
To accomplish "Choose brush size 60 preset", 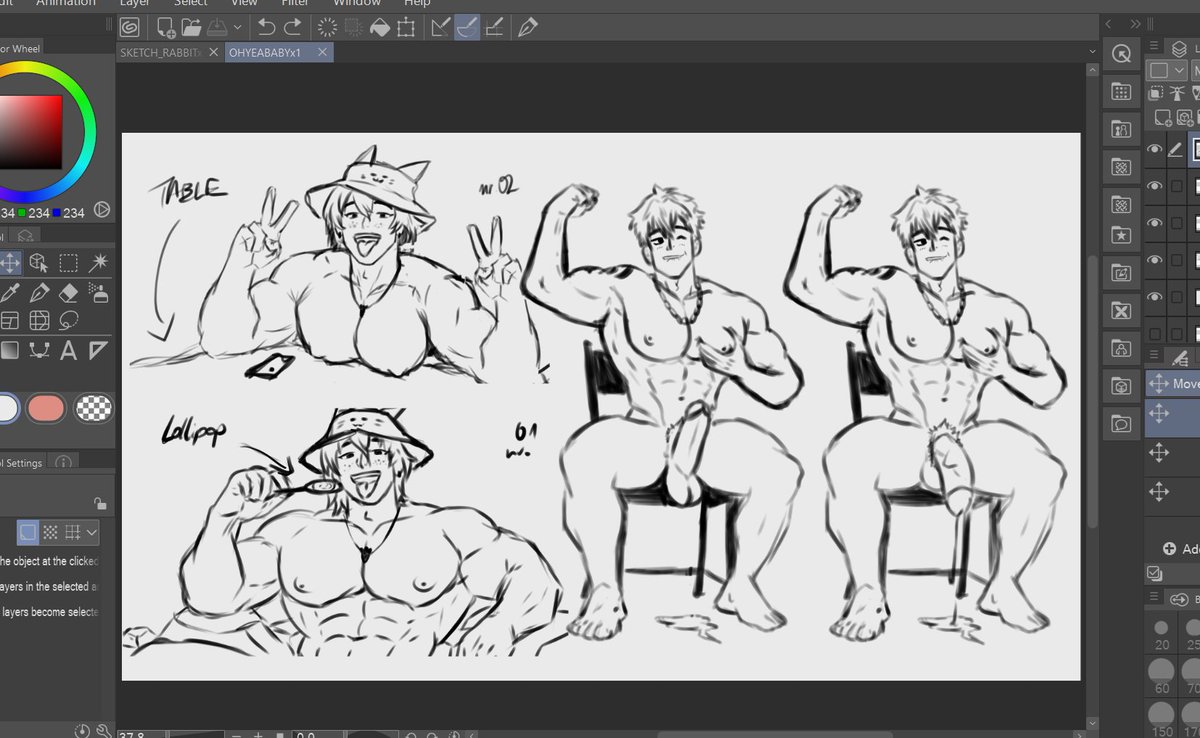I will coord(1162,674).
